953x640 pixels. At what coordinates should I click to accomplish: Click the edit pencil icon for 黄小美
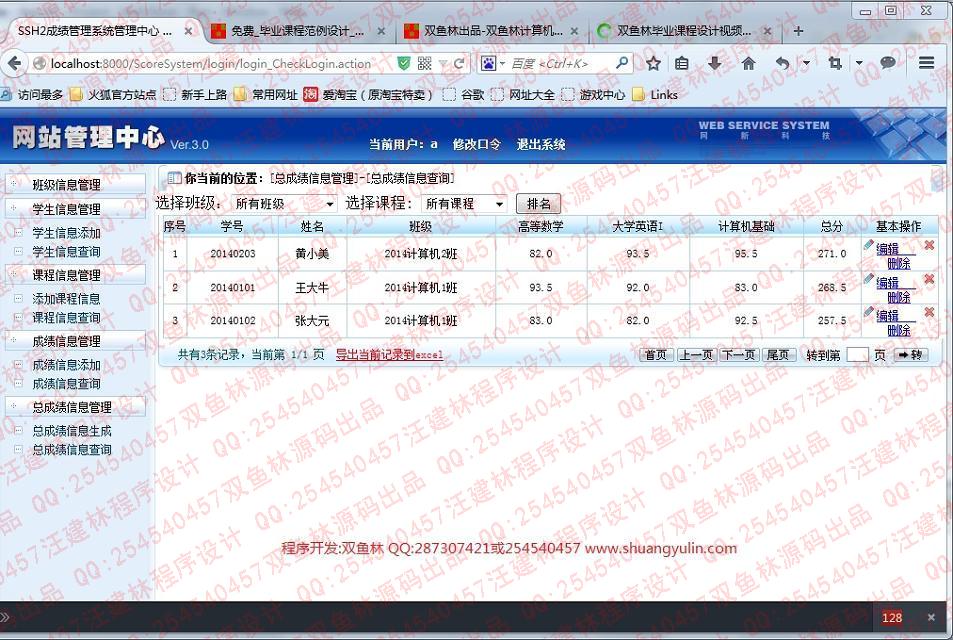(x=868, y=244)
